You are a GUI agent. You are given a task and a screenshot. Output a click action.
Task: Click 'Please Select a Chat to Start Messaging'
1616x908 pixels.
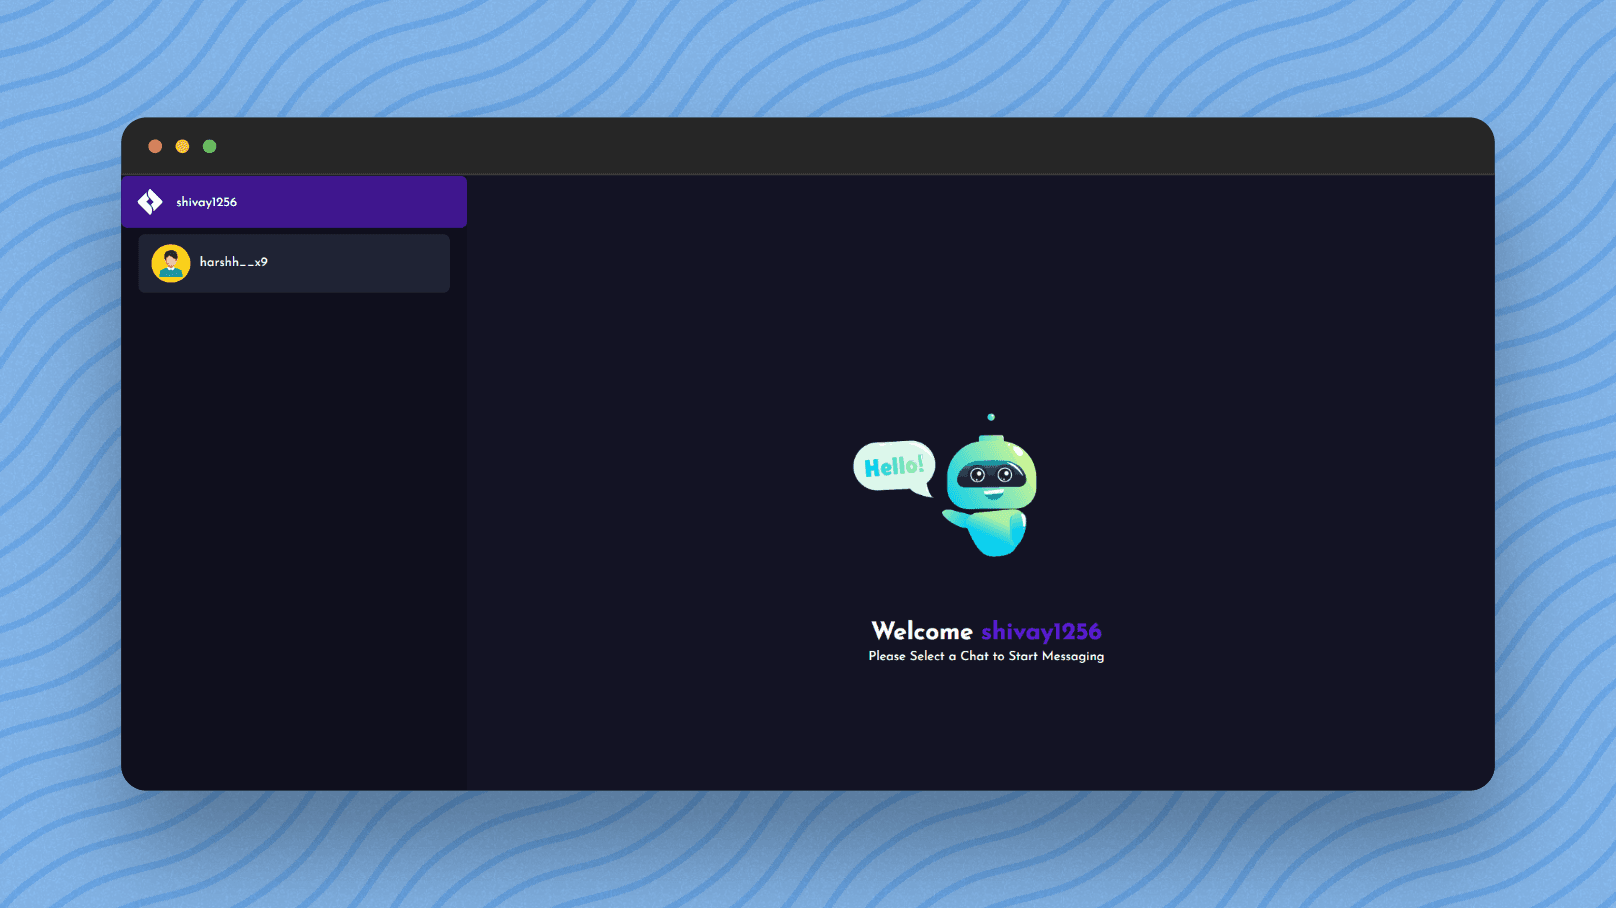tap(986, 656)
